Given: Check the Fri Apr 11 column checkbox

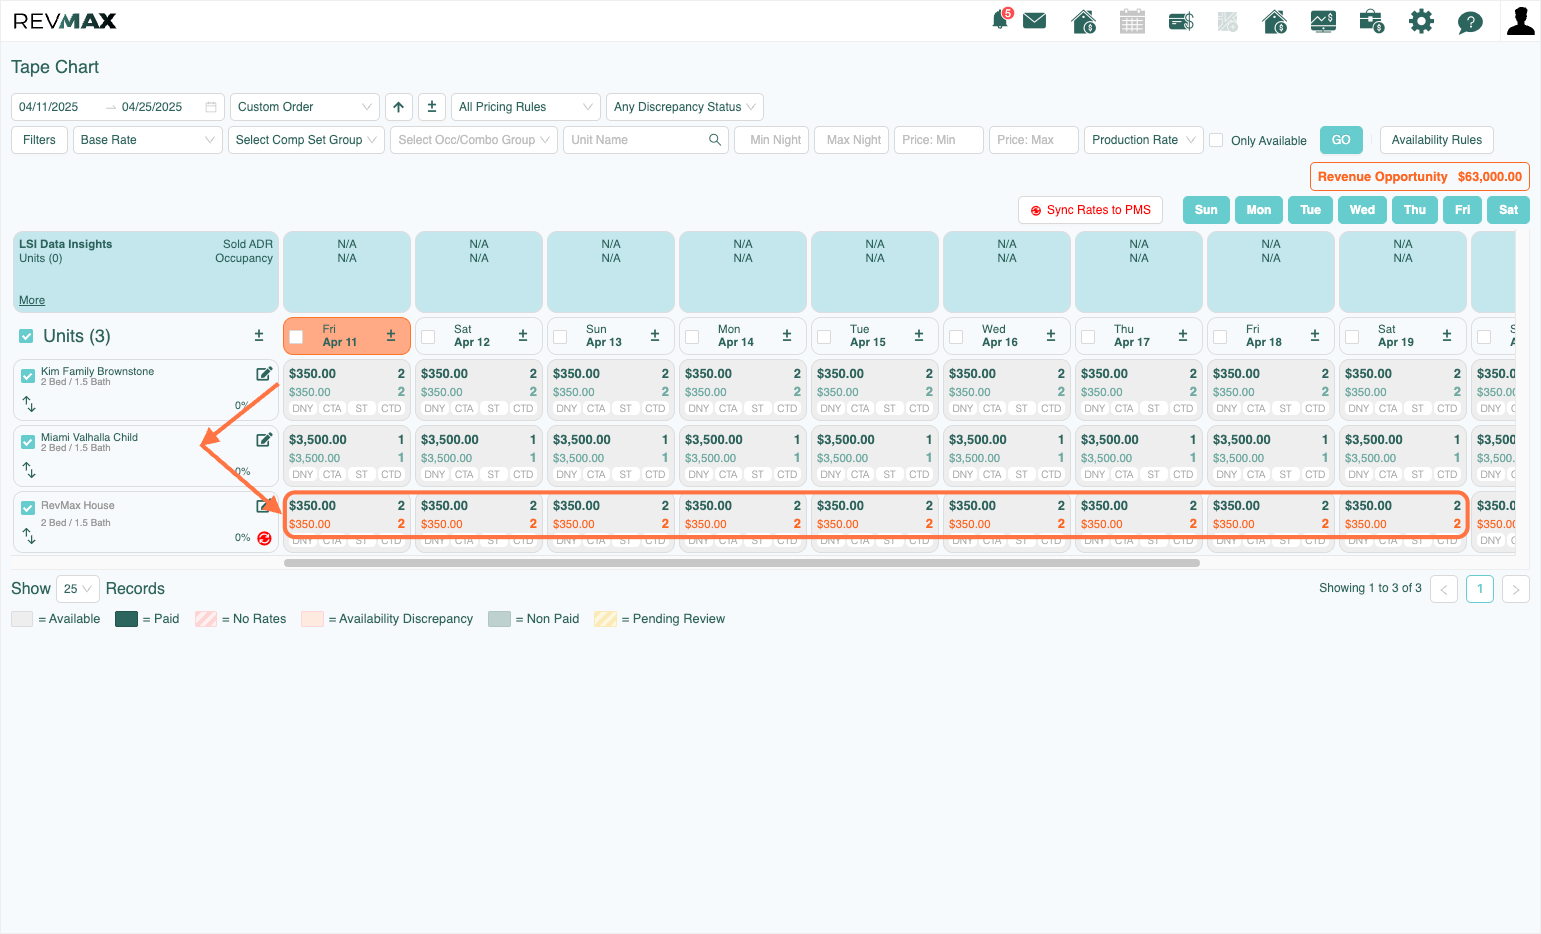Looking at the screenshot, I should 296,337.
